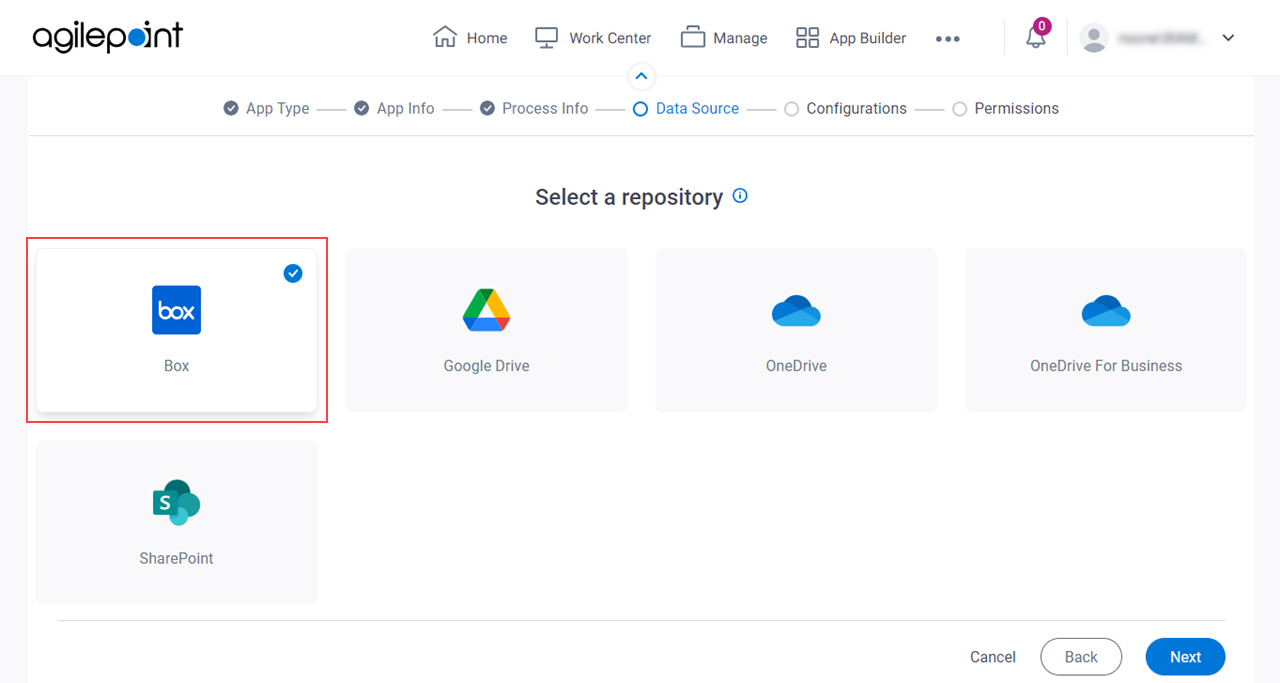
Task: Expand the user account dropdown arrow
Action: point(1229,38)
